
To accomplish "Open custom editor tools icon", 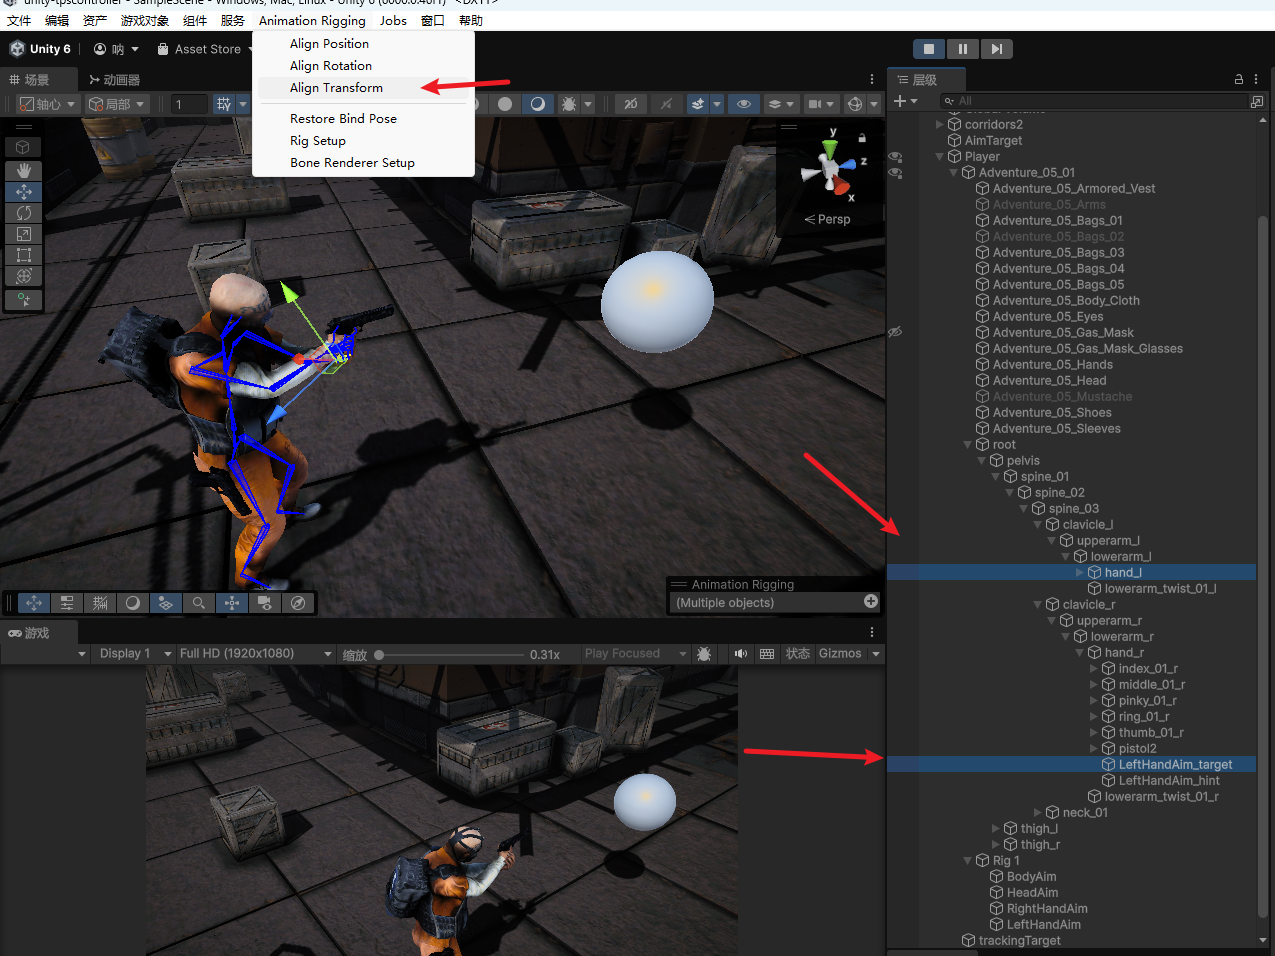I will (24, 300).
